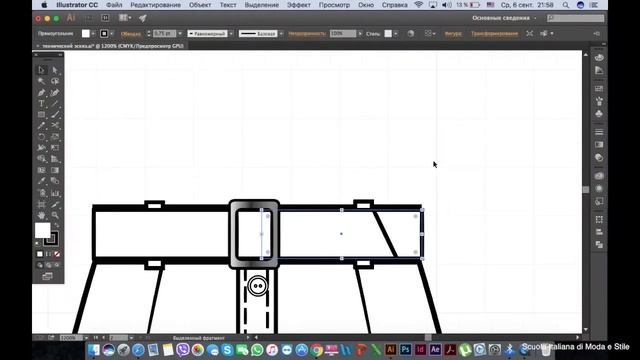Open the Просмотр menu
640x360 pixels.
(334, 5)
